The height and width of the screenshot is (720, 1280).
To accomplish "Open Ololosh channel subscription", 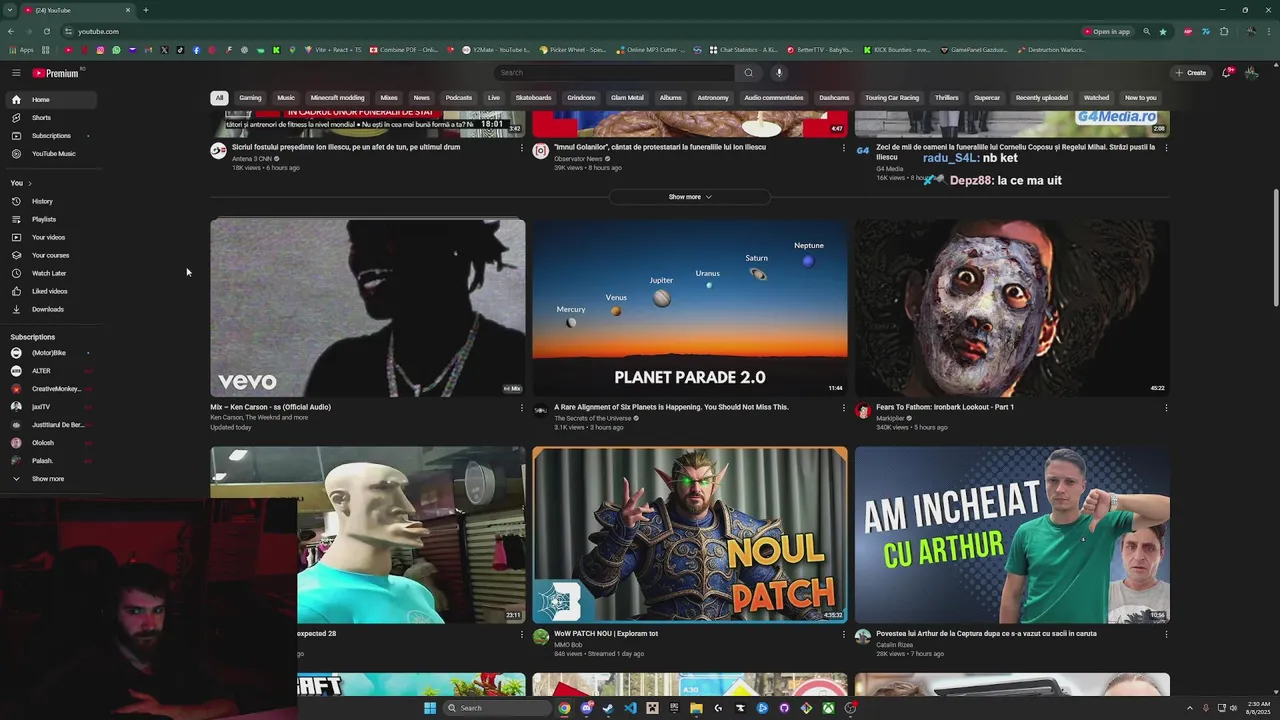I will pyautogui.click(x=49, y=443).
